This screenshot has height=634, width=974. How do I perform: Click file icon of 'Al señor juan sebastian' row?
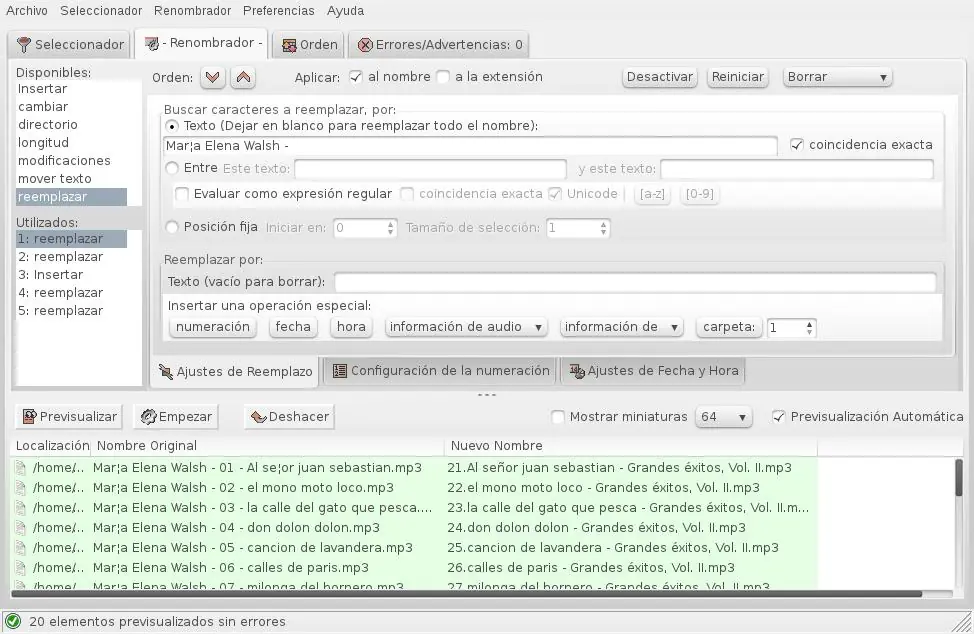(21, 468)
